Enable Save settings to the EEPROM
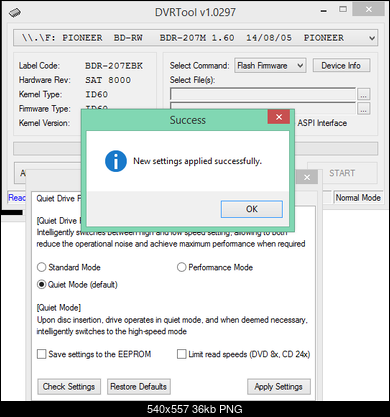Screen dimensions: 390x417 click(41, 354)
